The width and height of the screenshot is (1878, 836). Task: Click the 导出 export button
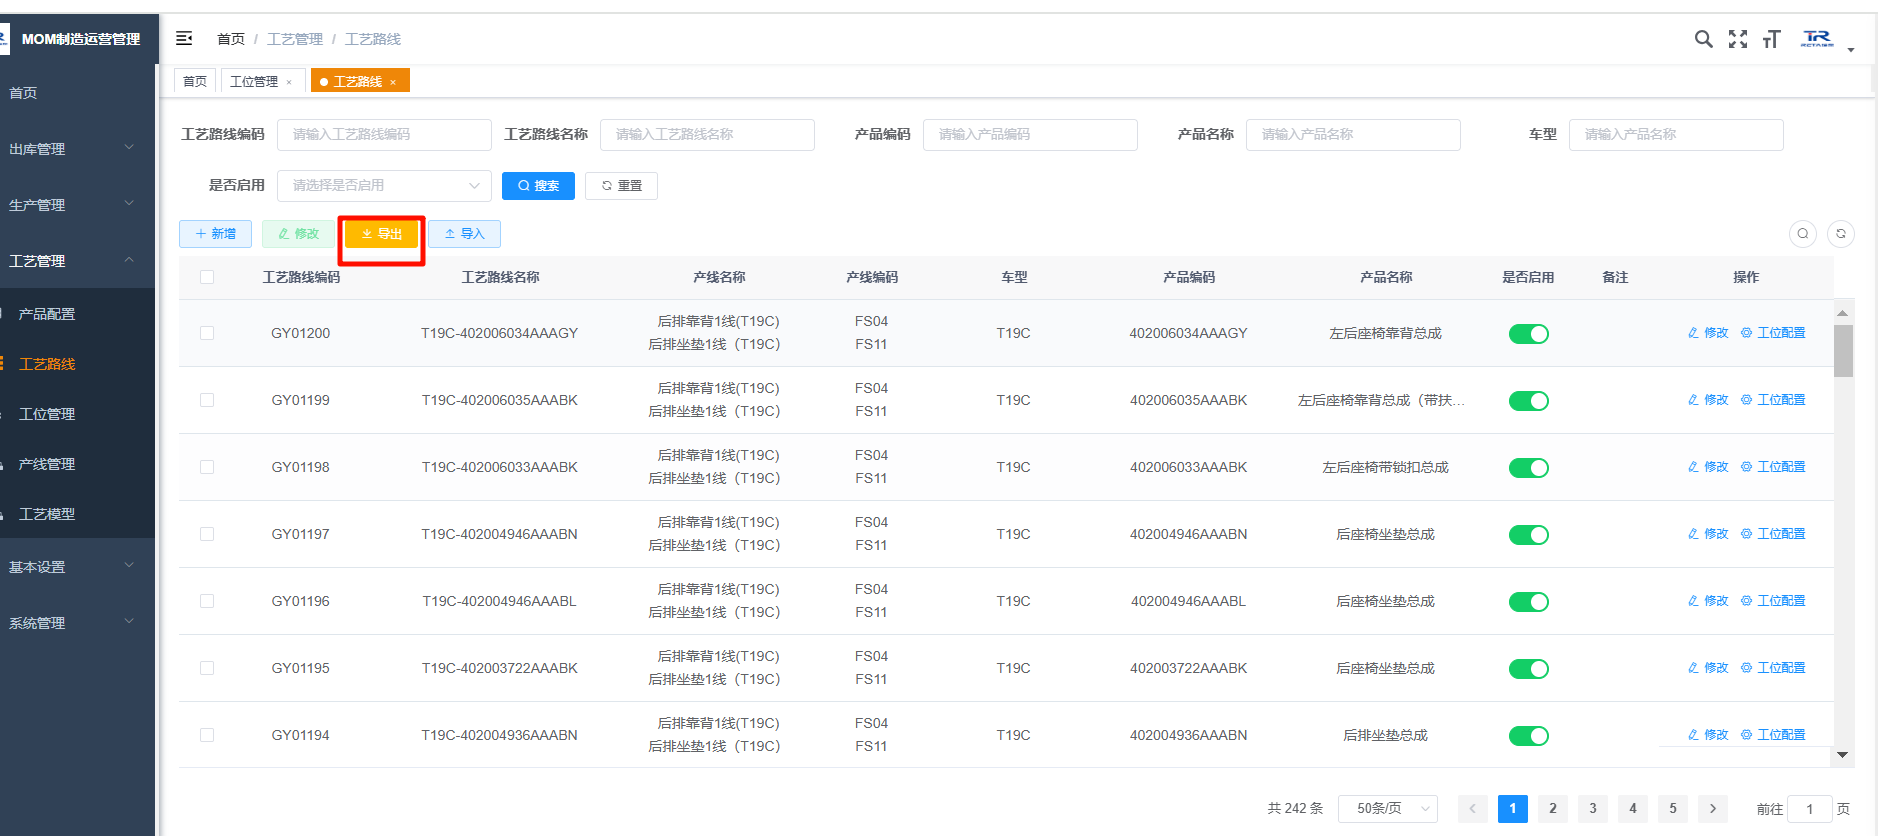pos(381,234)
